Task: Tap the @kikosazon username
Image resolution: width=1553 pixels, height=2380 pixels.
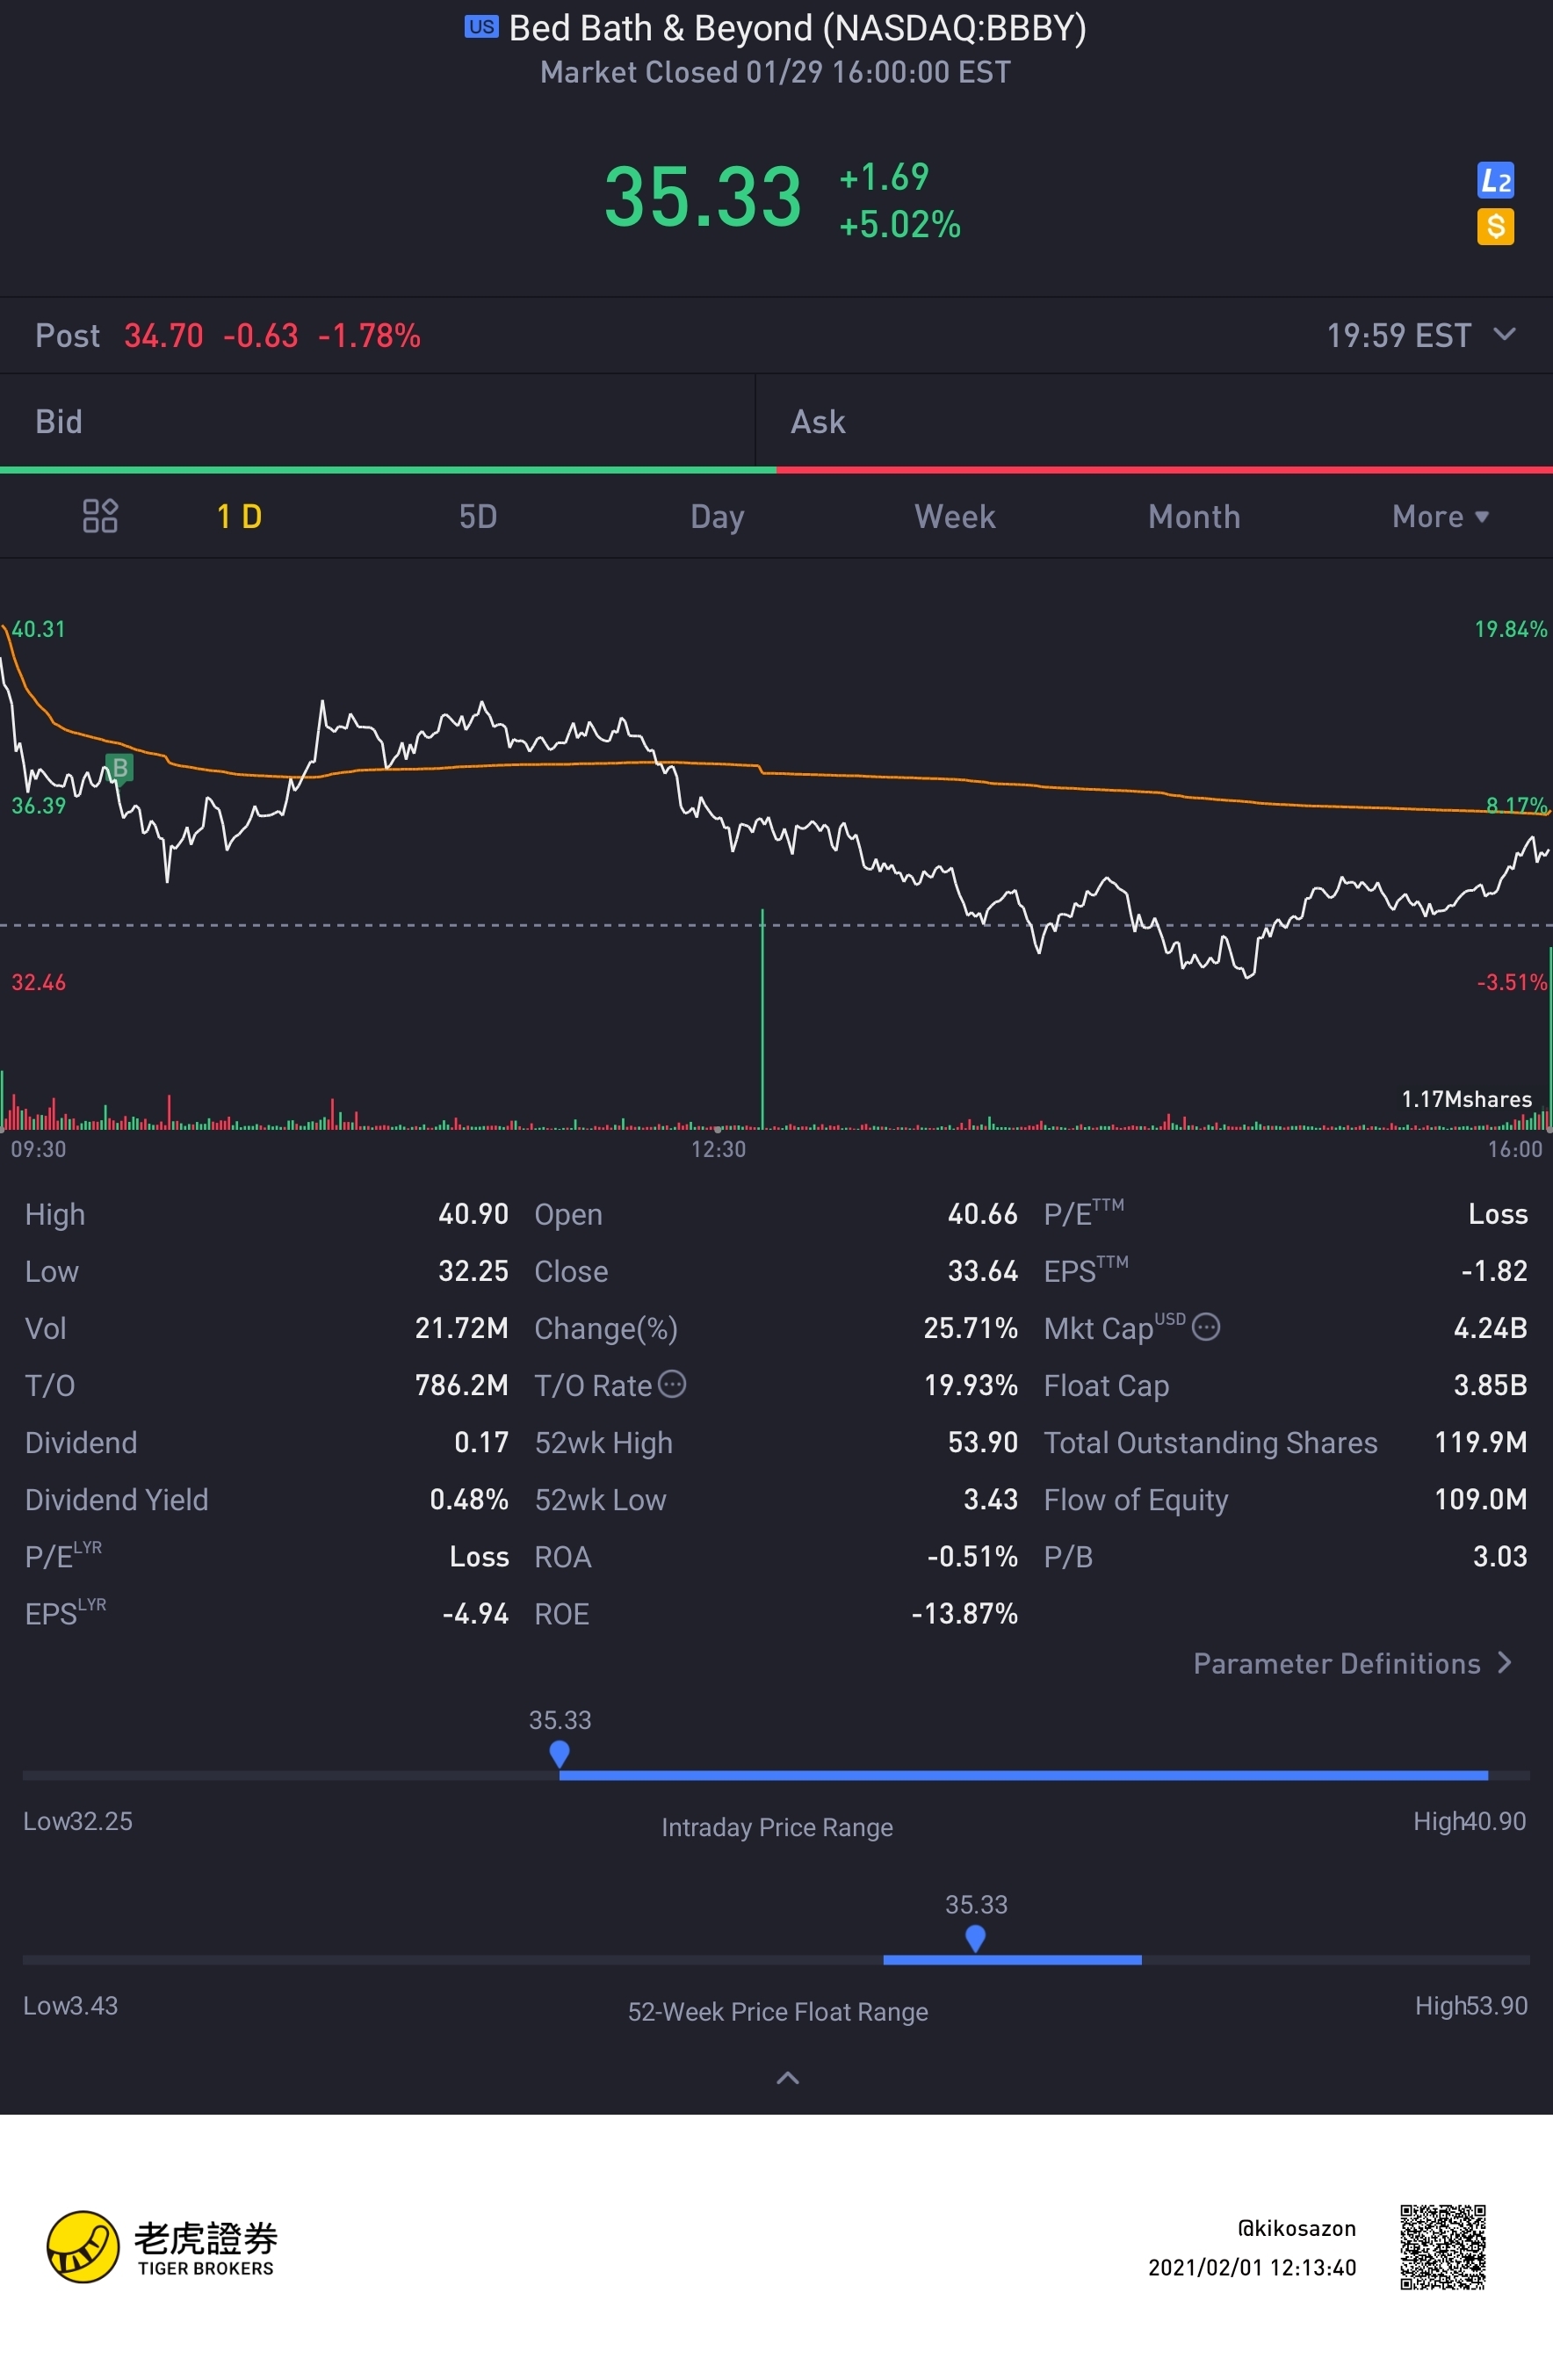Action: tap(1296, 2228)
